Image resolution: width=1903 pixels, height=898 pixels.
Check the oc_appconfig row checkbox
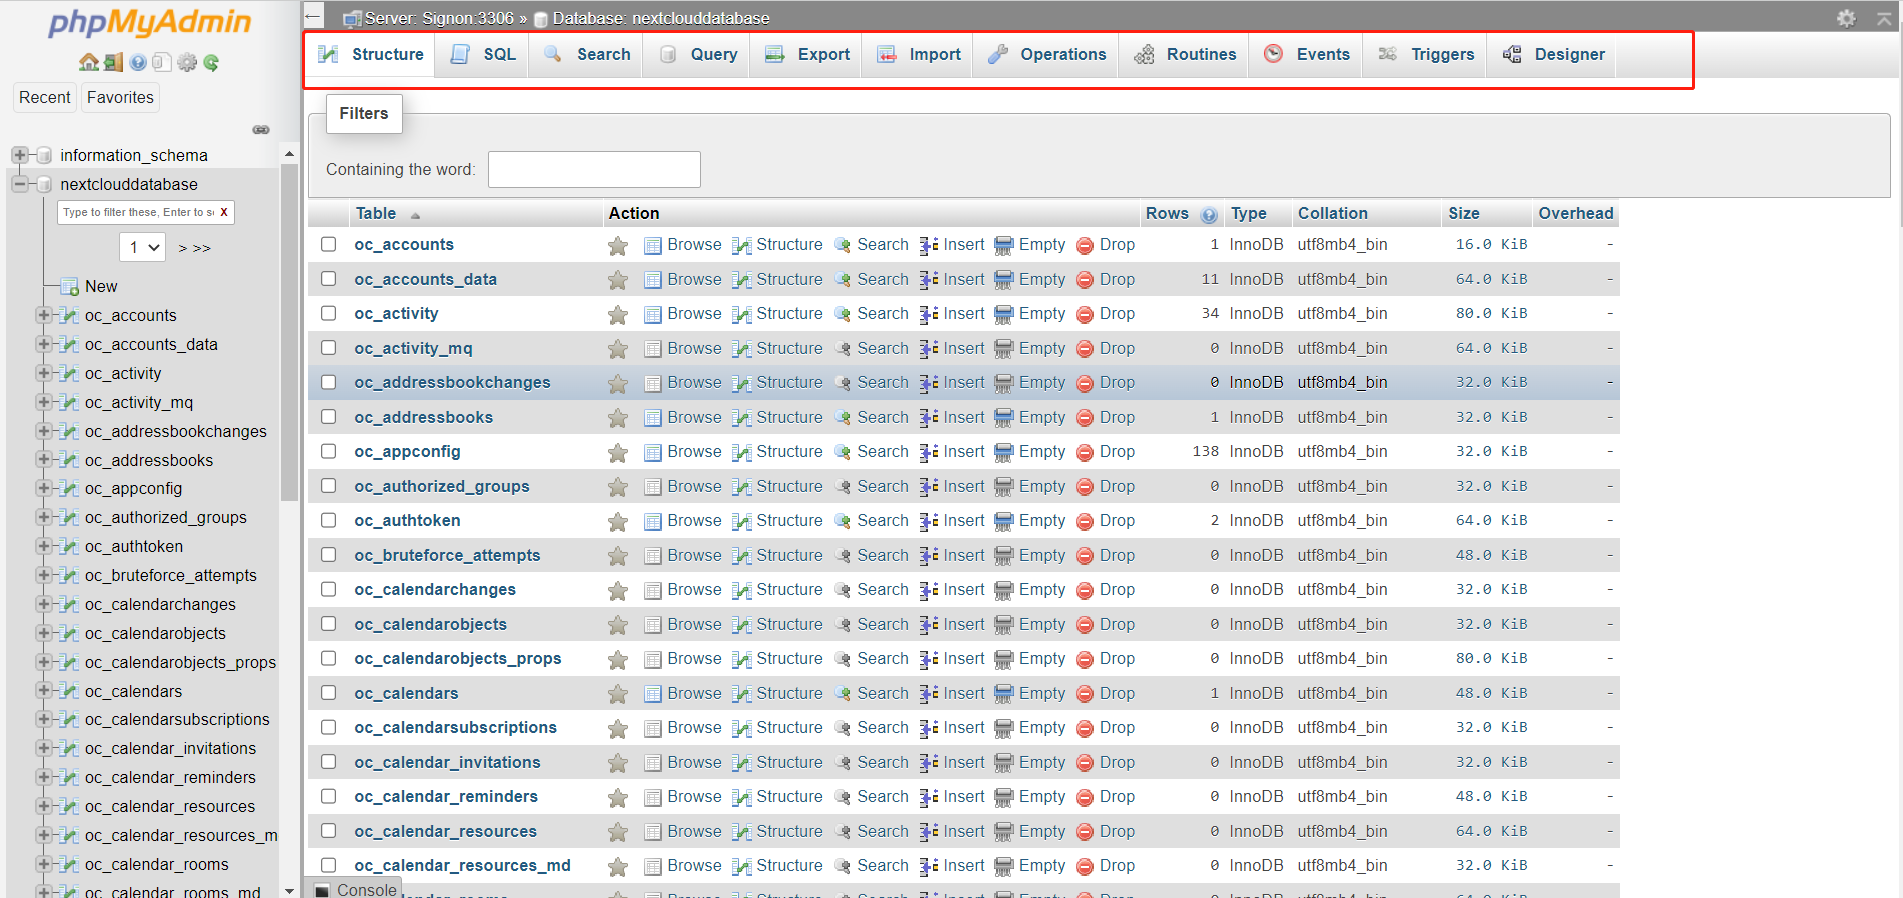328,451
